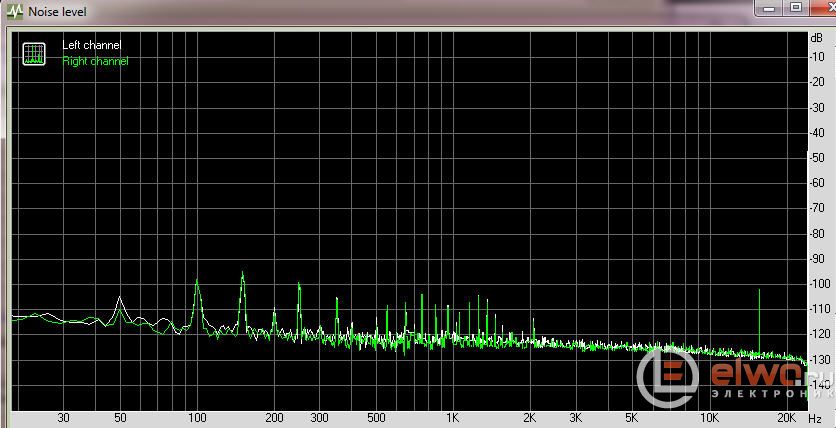Click the Hz unit label on axis

pyautogui.click(x=815, y=417)
